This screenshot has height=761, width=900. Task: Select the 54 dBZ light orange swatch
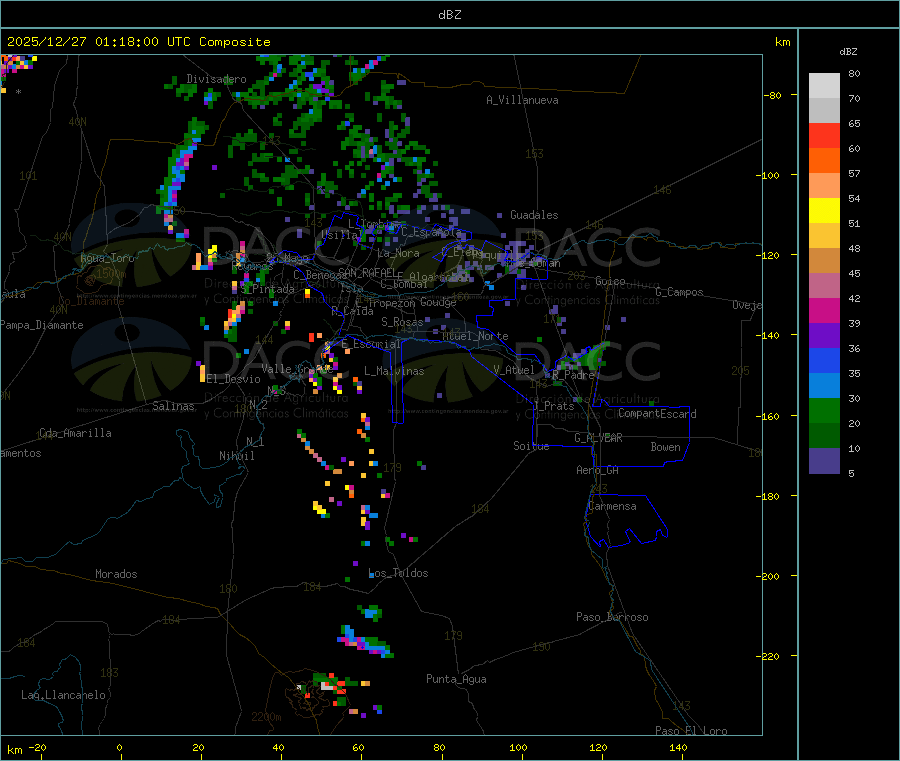tap(824, 185)
